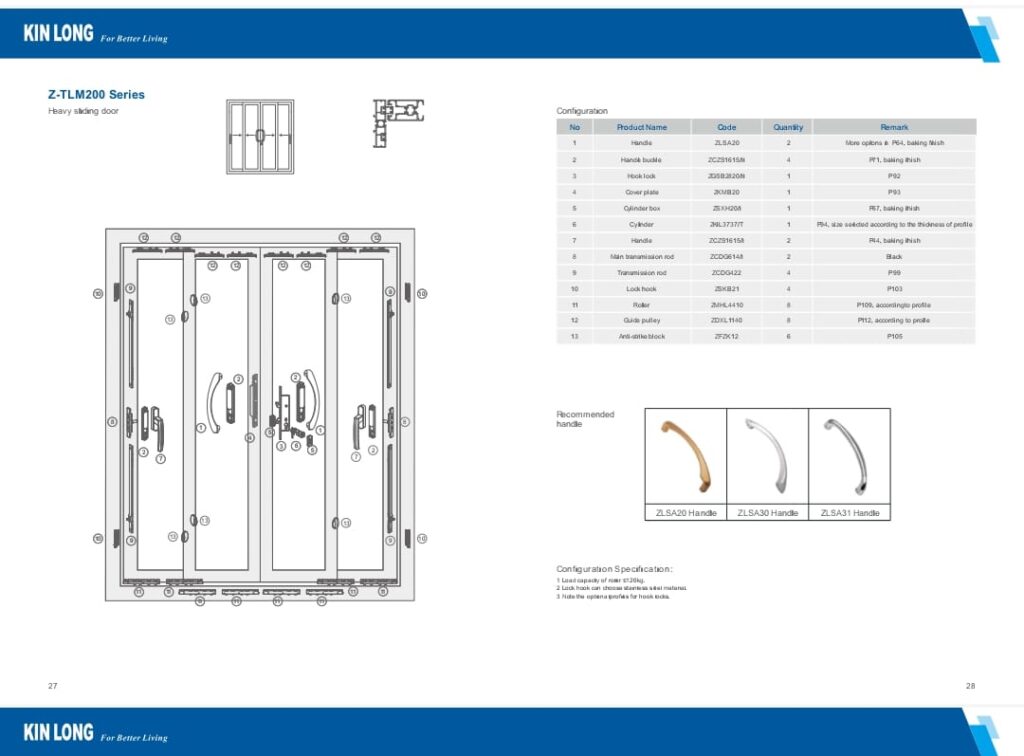This screenshot has width=1024, height=756.
Task: Click the Cylinder box product name cell
Action: pyautogui.click(x=641, y=208)
